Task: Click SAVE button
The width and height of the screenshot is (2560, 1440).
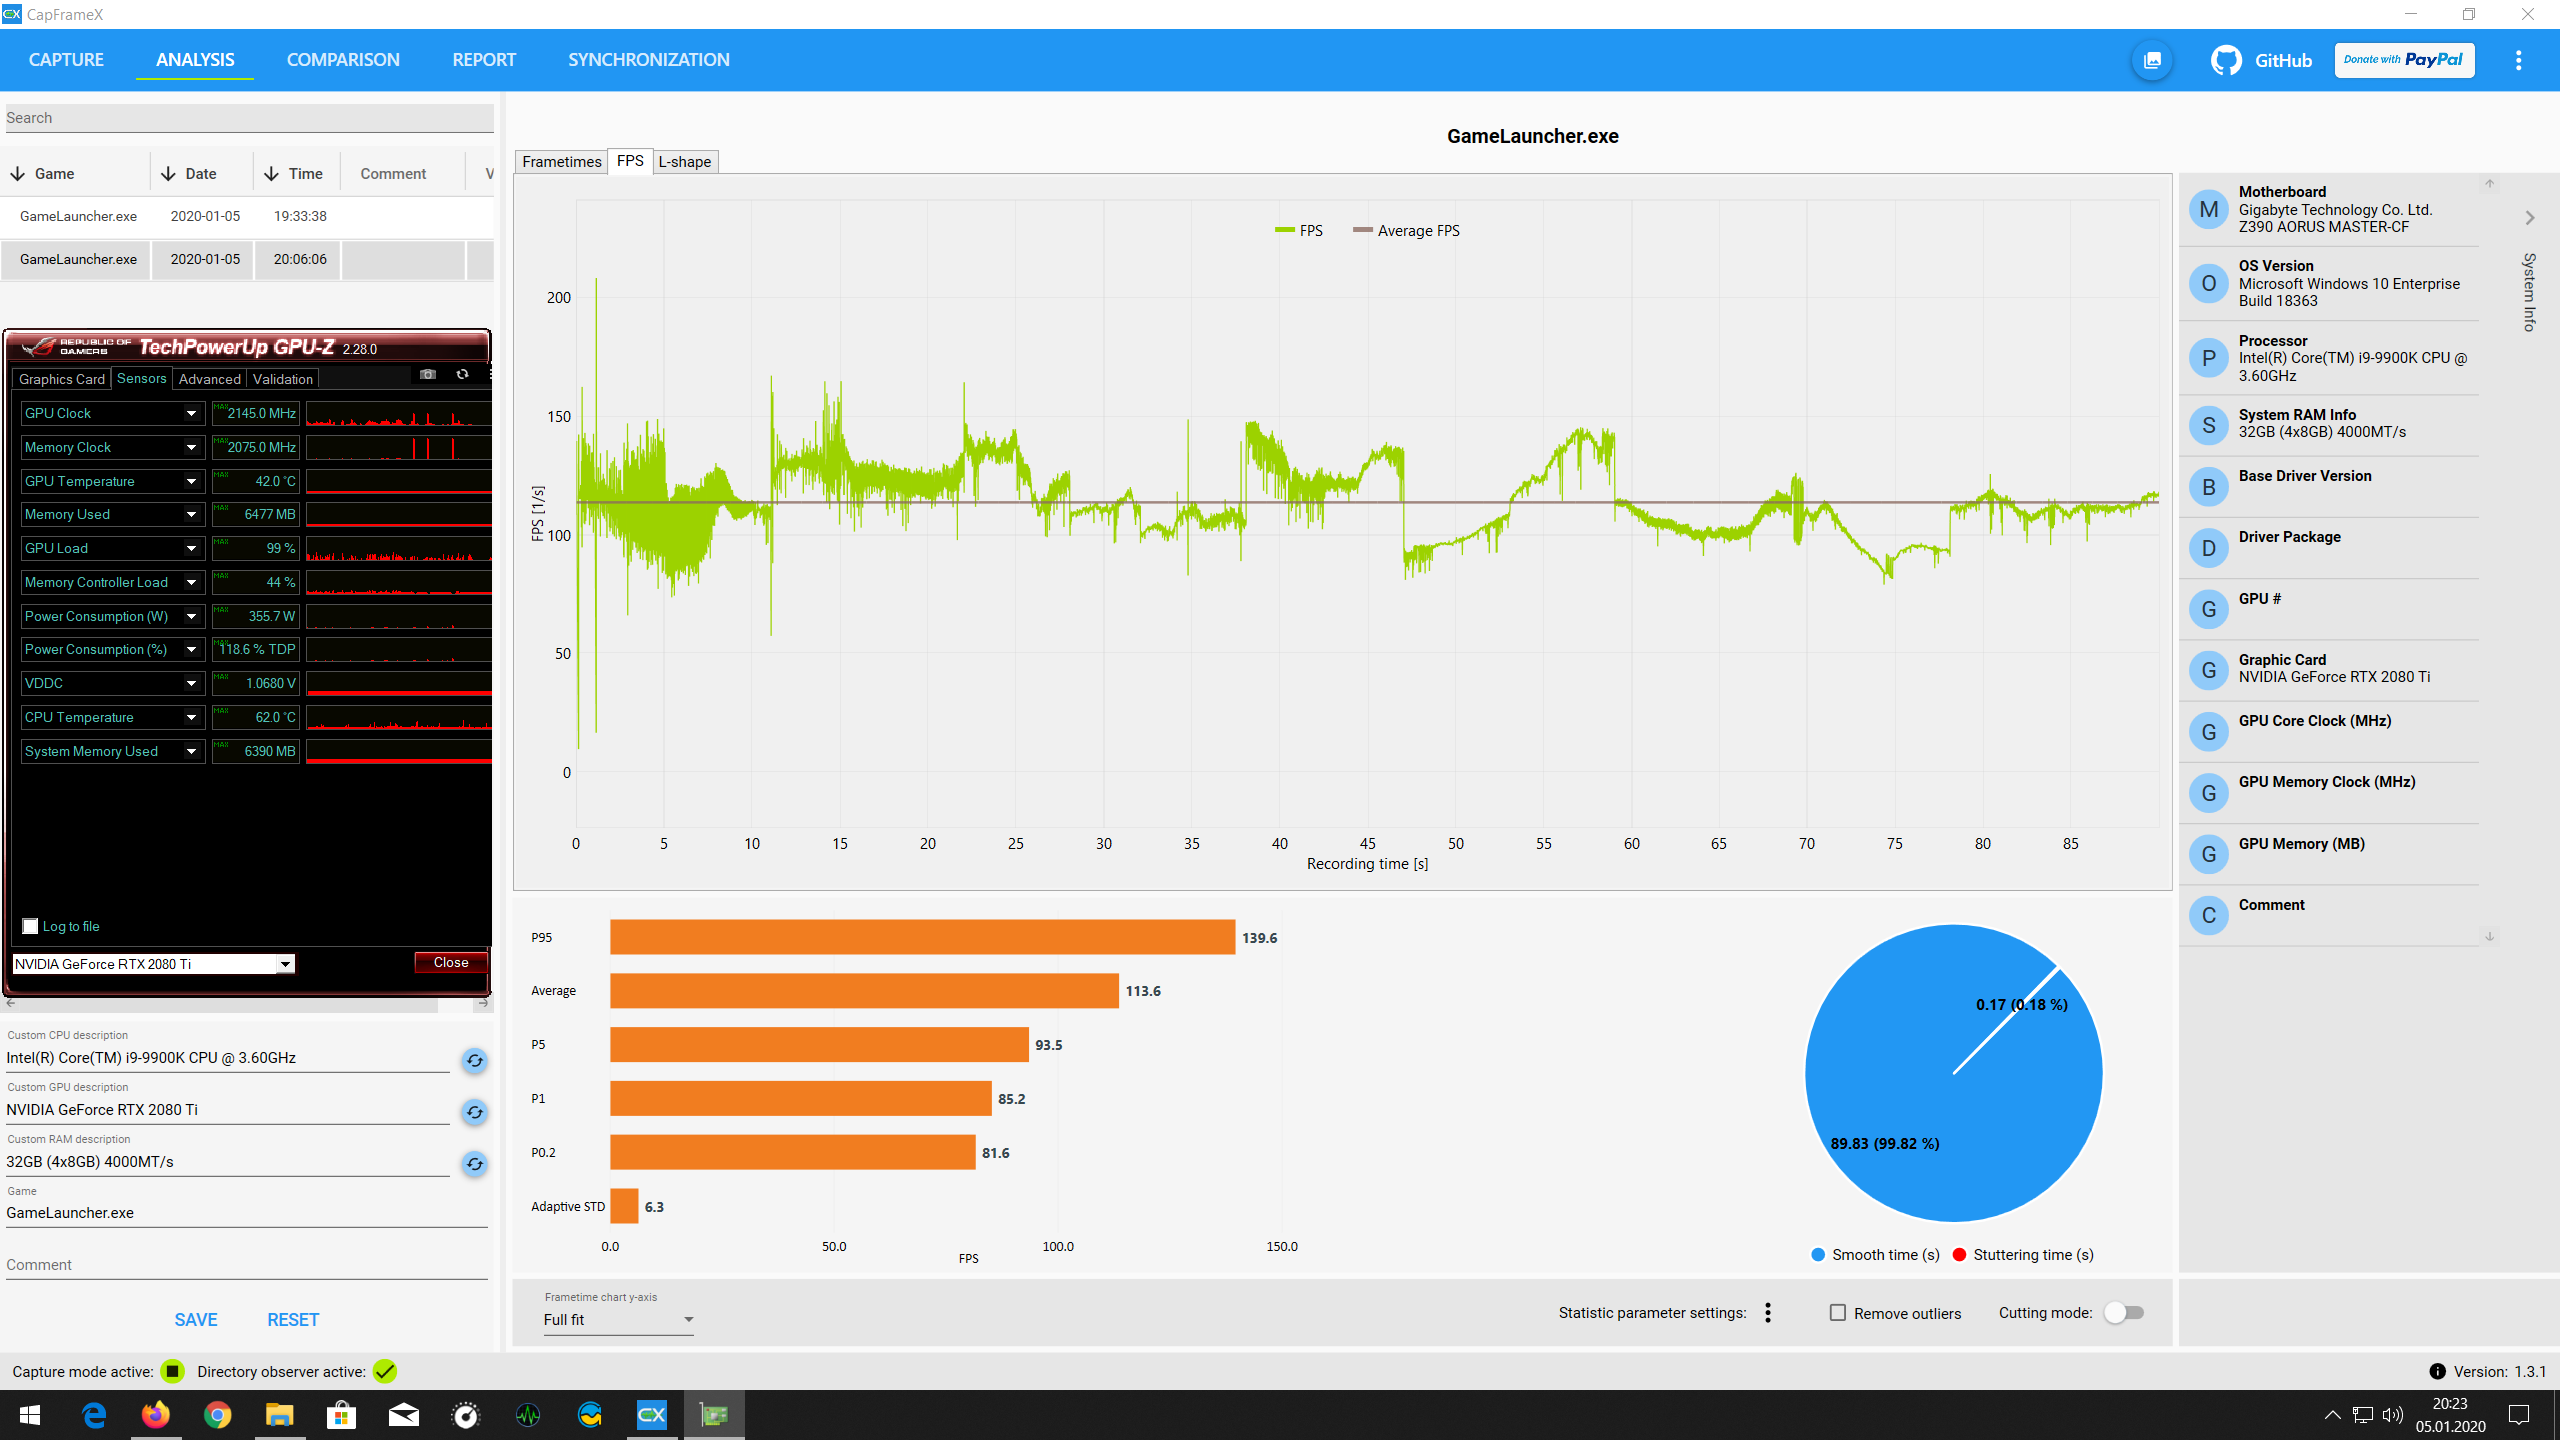Action: [x=196, y=1320]
